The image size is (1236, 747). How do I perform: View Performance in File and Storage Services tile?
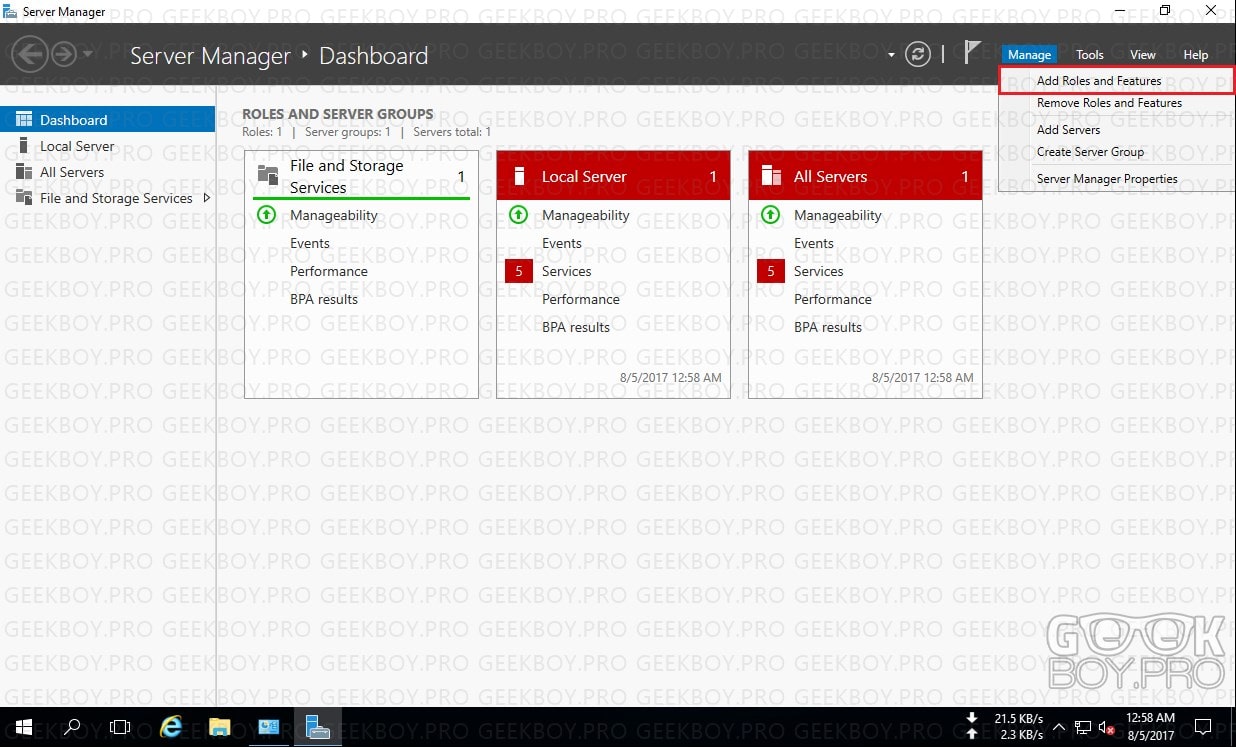(329, 271)
